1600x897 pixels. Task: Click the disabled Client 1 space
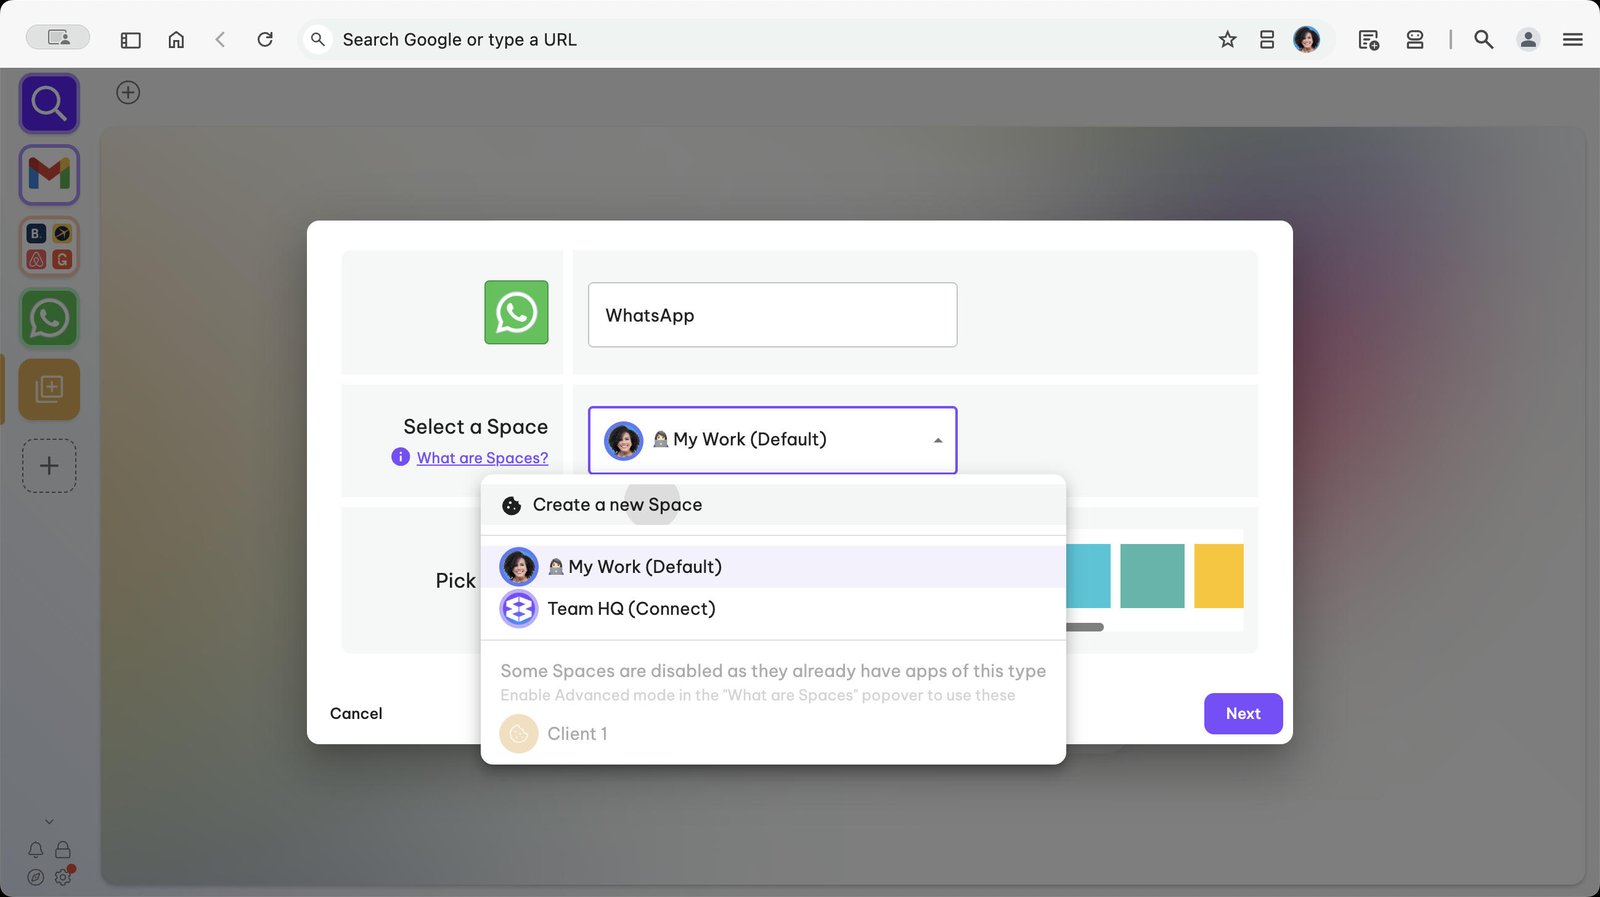click(x=773, y=734)
